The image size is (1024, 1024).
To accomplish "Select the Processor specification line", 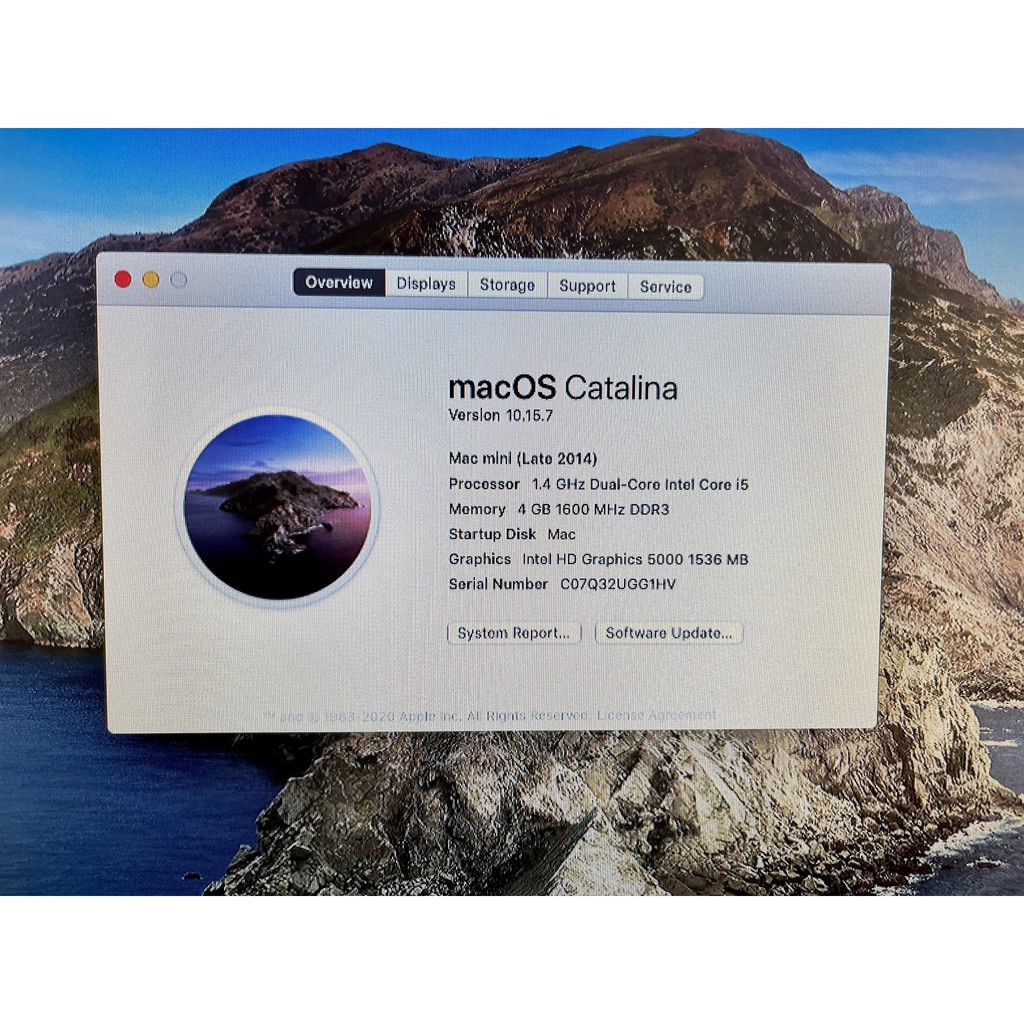I will coord(599,484).
